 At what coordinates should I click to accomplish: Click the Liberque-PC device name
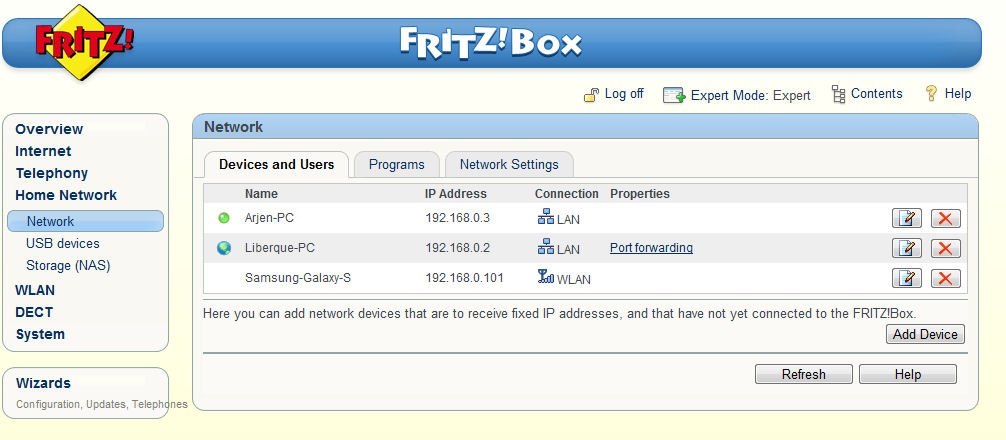click(280, 248)
